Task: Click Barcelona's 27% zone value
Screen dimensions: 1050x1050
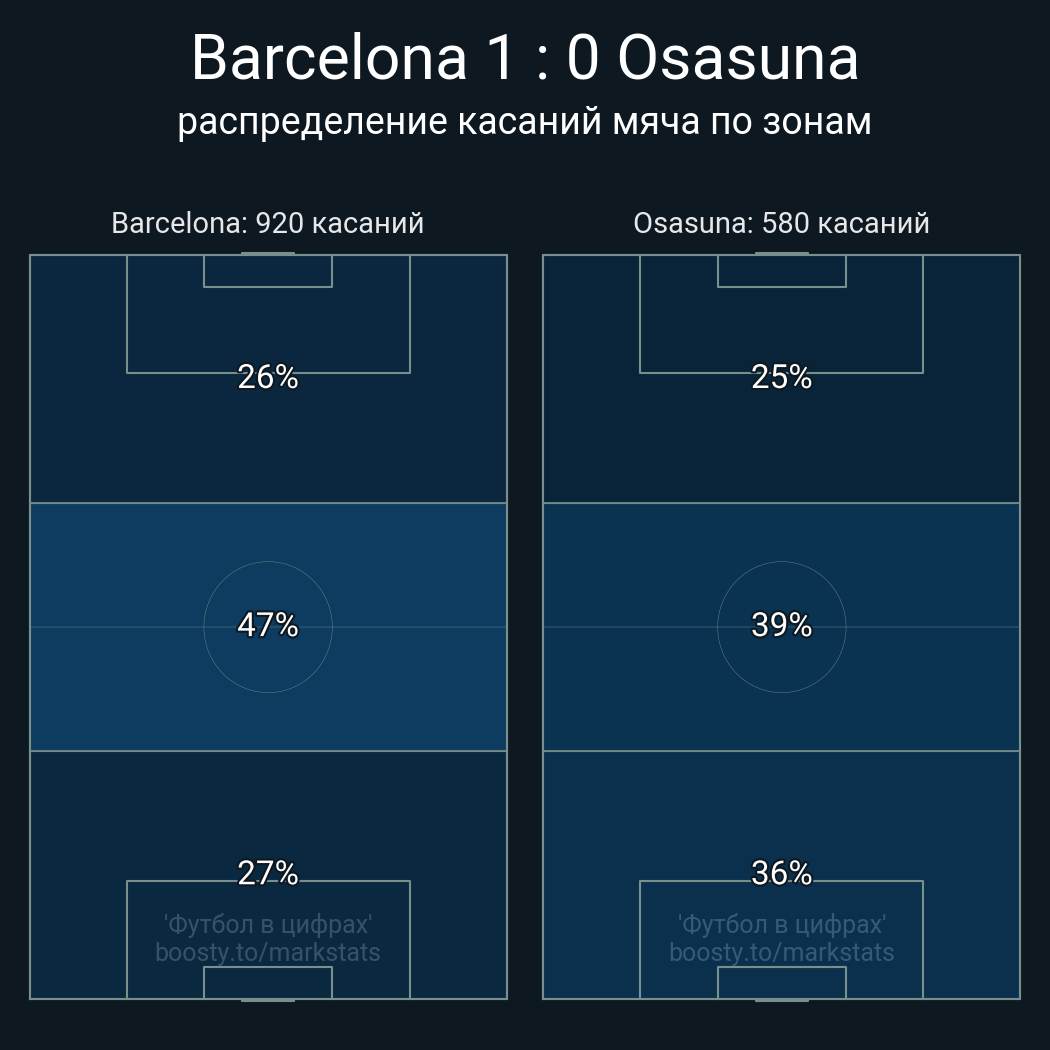Action: click(267, 873)
